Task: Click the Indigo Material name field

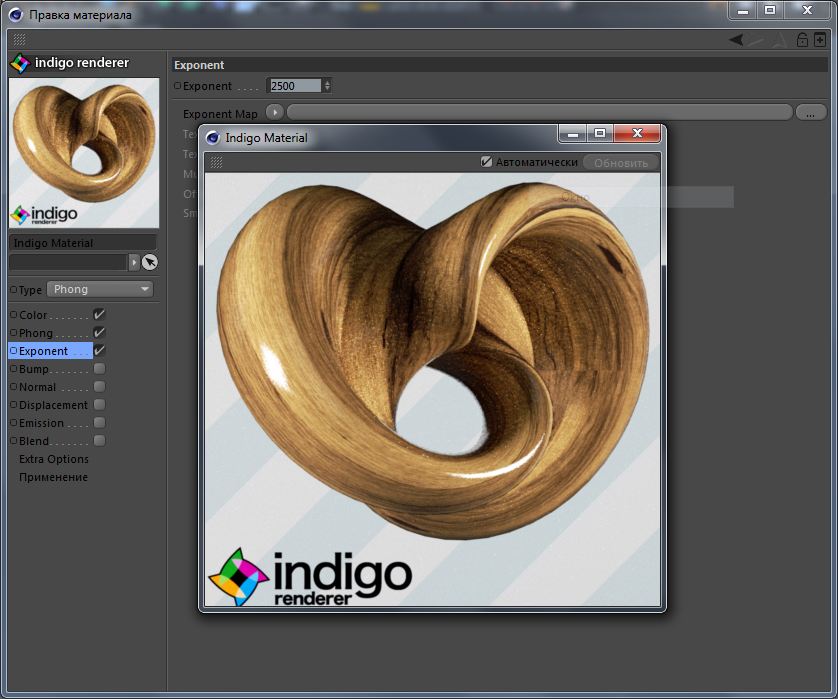Action: 83,243
